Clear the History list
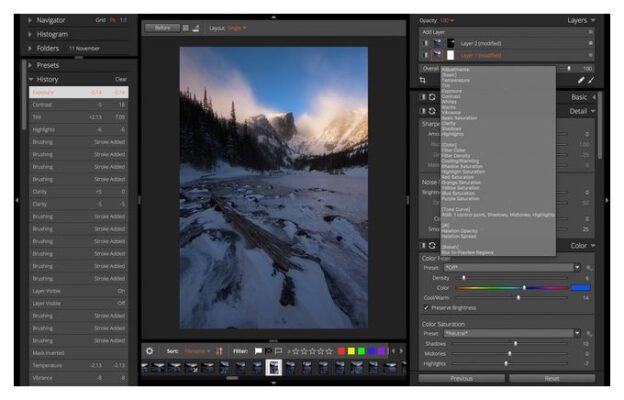Image resolution: width=624 pixels, height=400 pixels. pyautogui.click(x=121, y=79)
